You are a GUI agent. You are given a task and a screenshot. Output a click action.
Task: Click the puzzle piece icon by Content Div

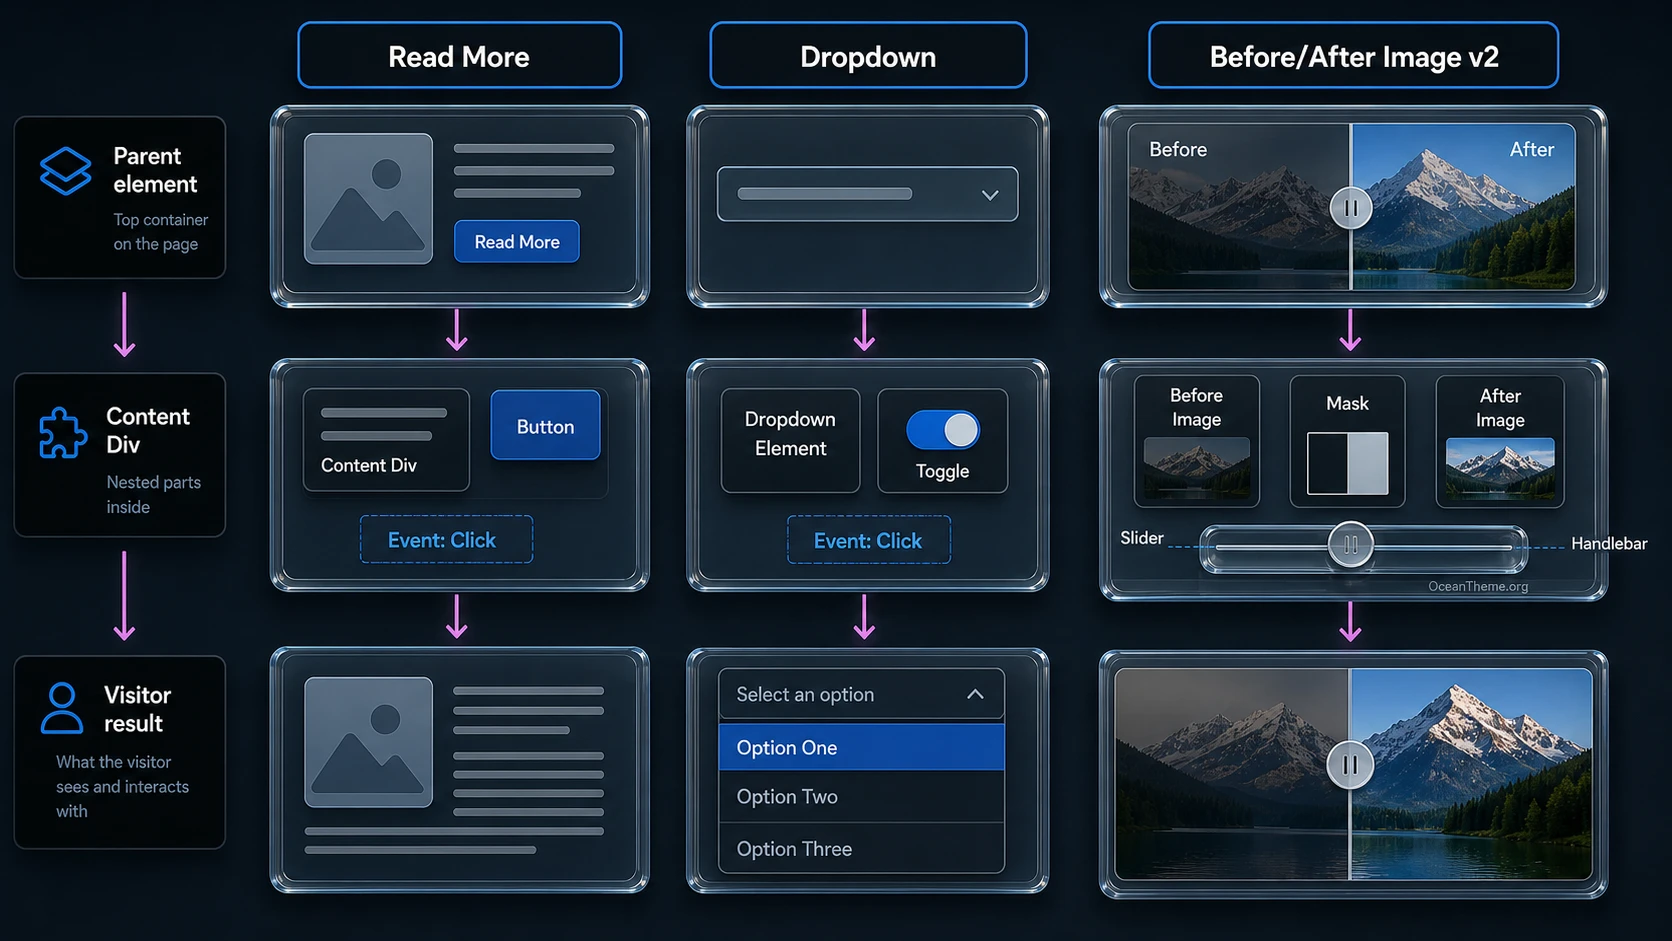(x=62, y=433)
